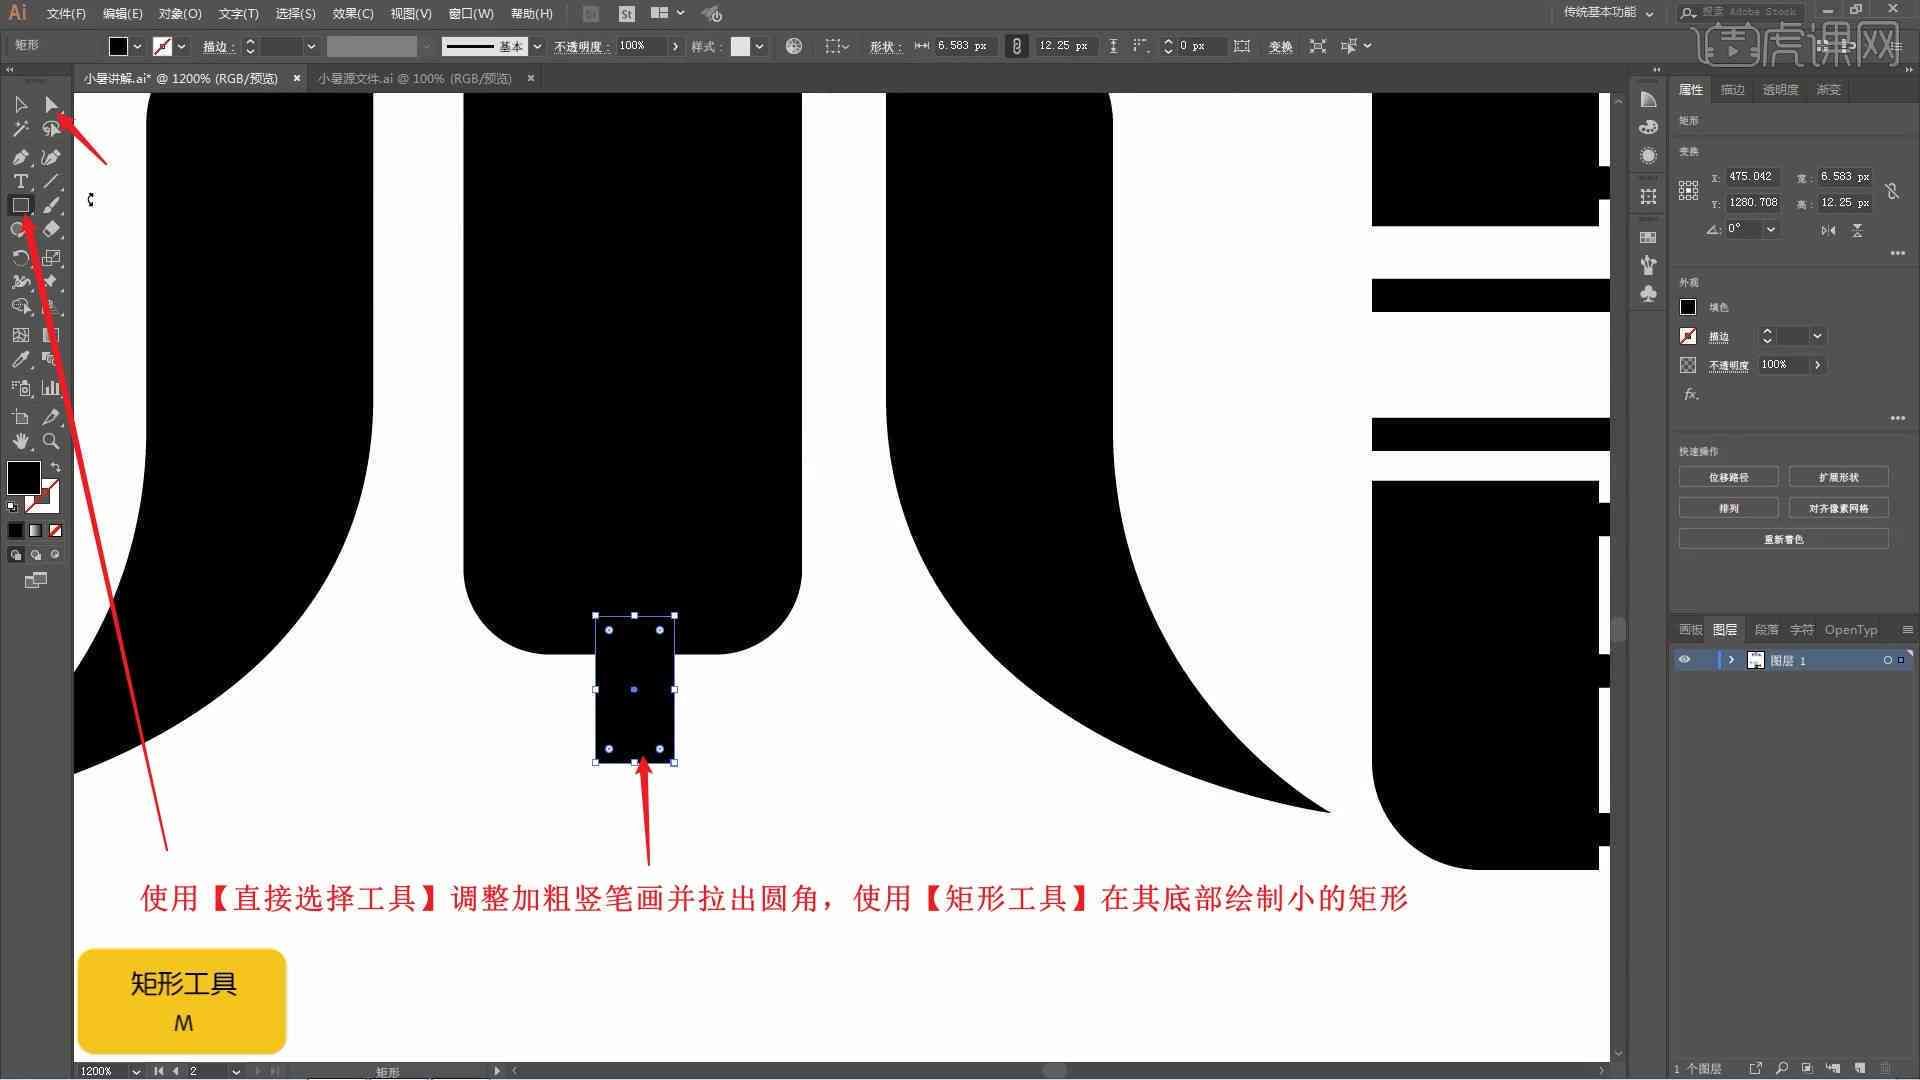Image resolution: width=1920 pixels, height=1080 pixels.
Task: Expand stroke weight dropdown
Action: point(309,46)
